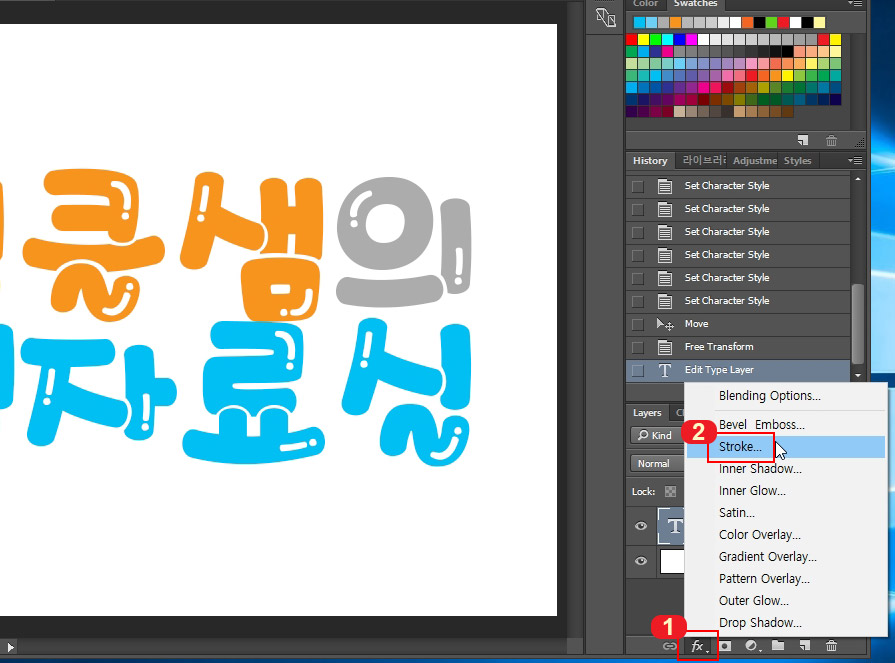Viewport: 895px width, 663px height.
Task: Set history brush source at Edit Type Layer
Action: (x=638, y=371)
